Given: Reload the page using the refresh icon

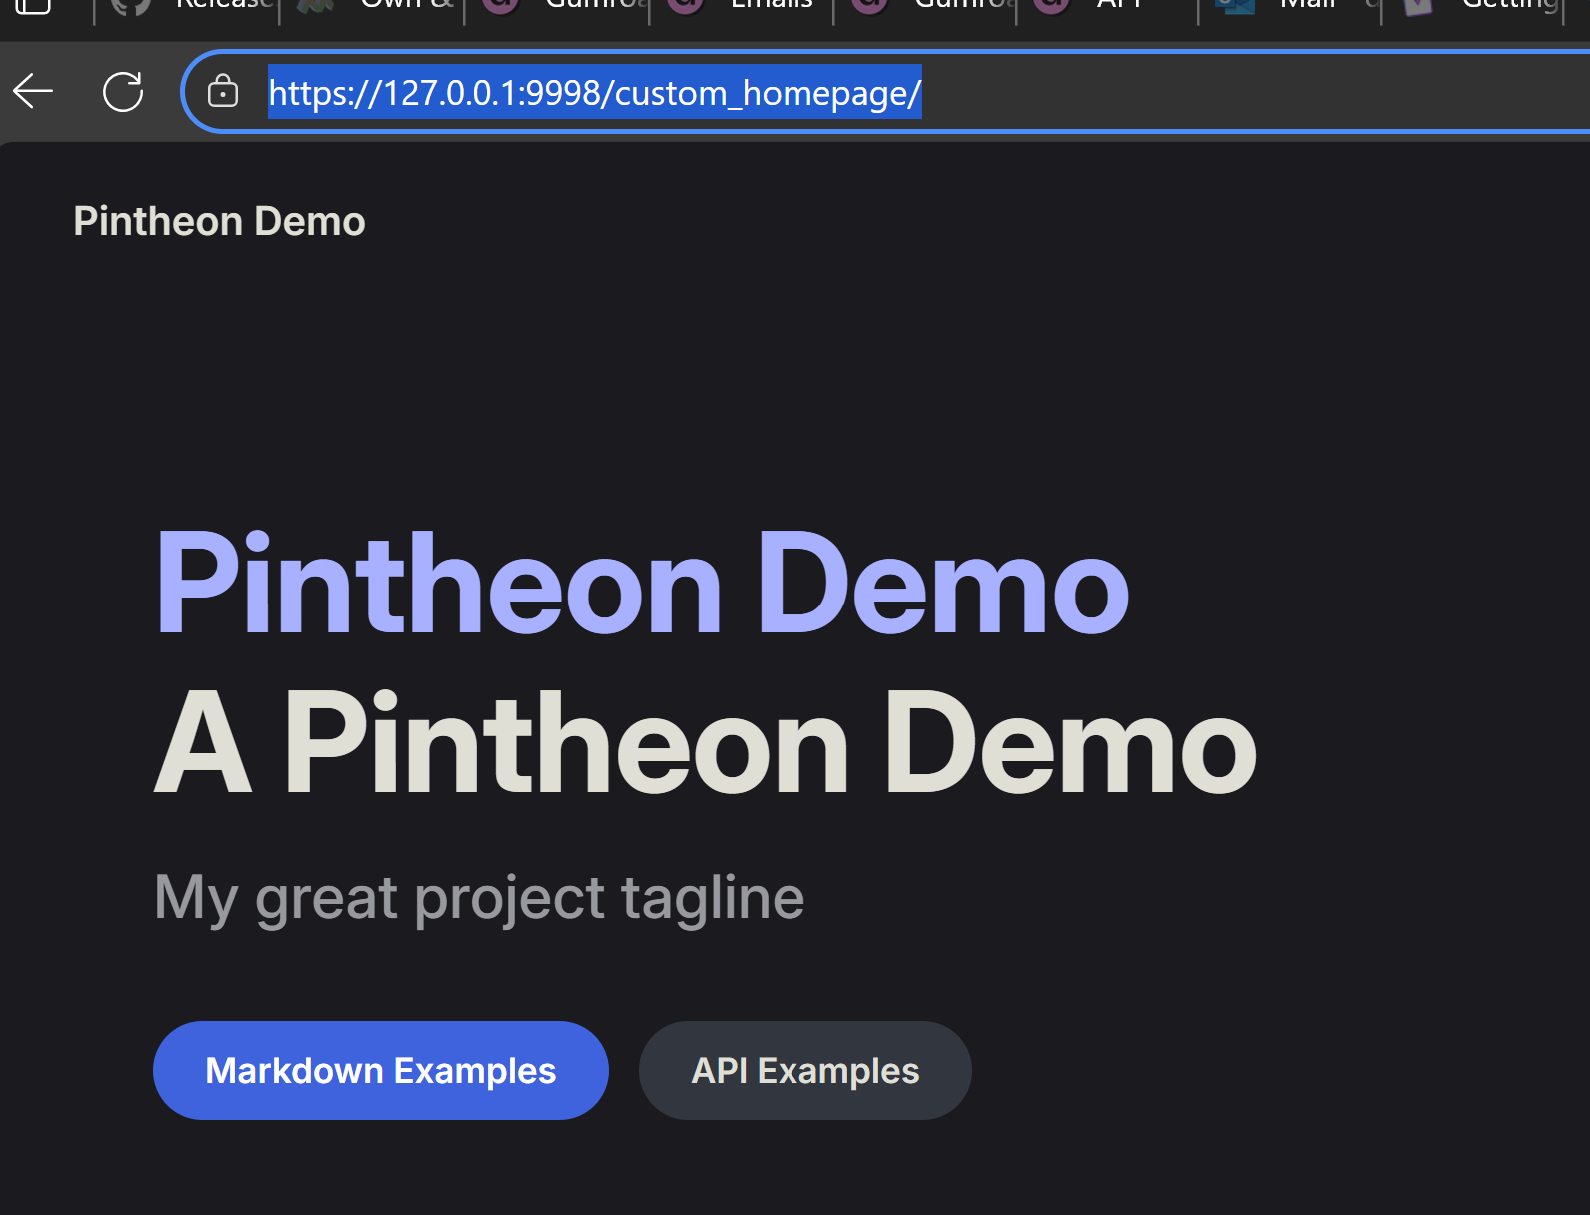Looking at the screenshot, I should tap(123, 92).
